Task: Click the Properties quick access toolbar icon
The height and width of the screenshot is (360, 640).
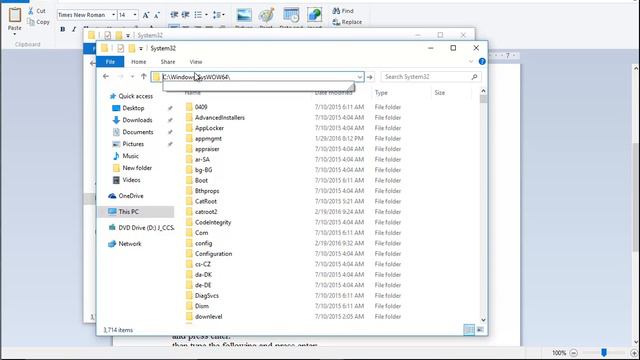Action: [120, 49]
